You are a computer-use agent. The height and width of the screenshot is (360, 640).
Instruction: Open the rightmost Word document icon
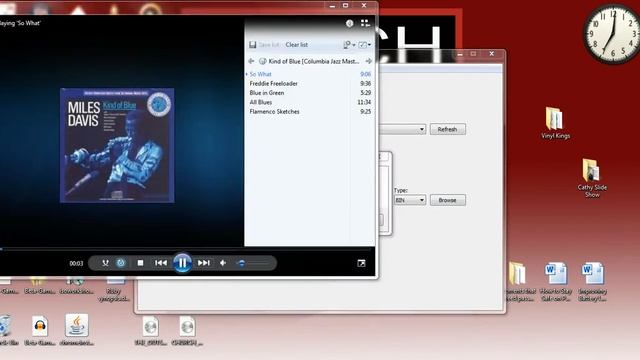click(592, 282)
